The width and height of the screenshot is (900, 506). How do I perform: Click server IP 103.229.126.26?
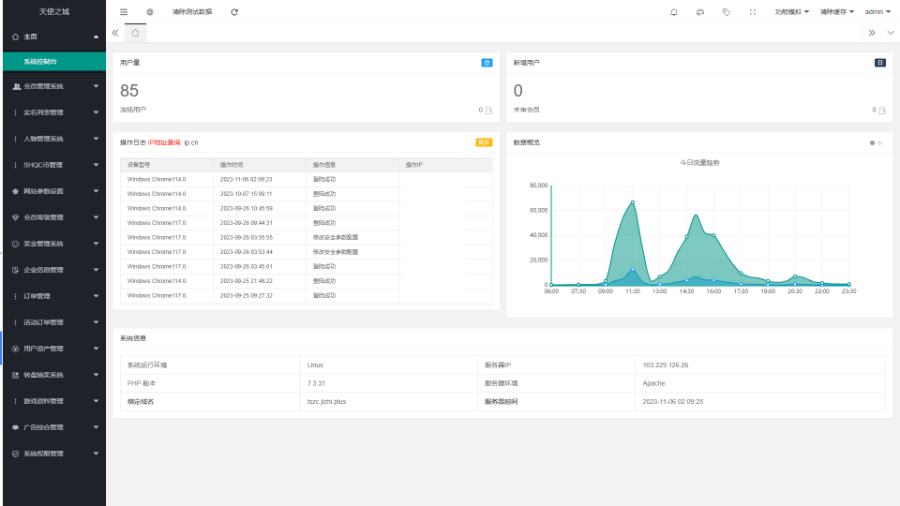click(x=665, y=365)
